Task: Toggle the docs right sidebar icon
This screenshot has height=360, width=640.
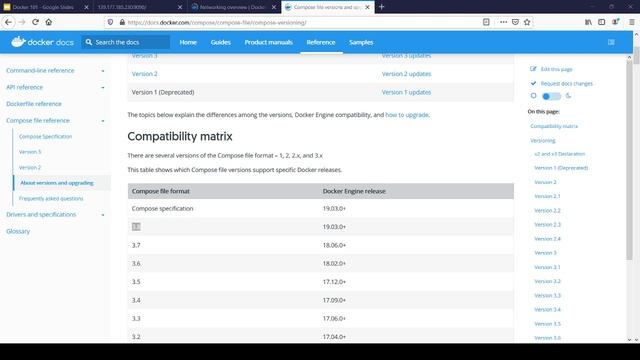Action: tap(611, 42)
